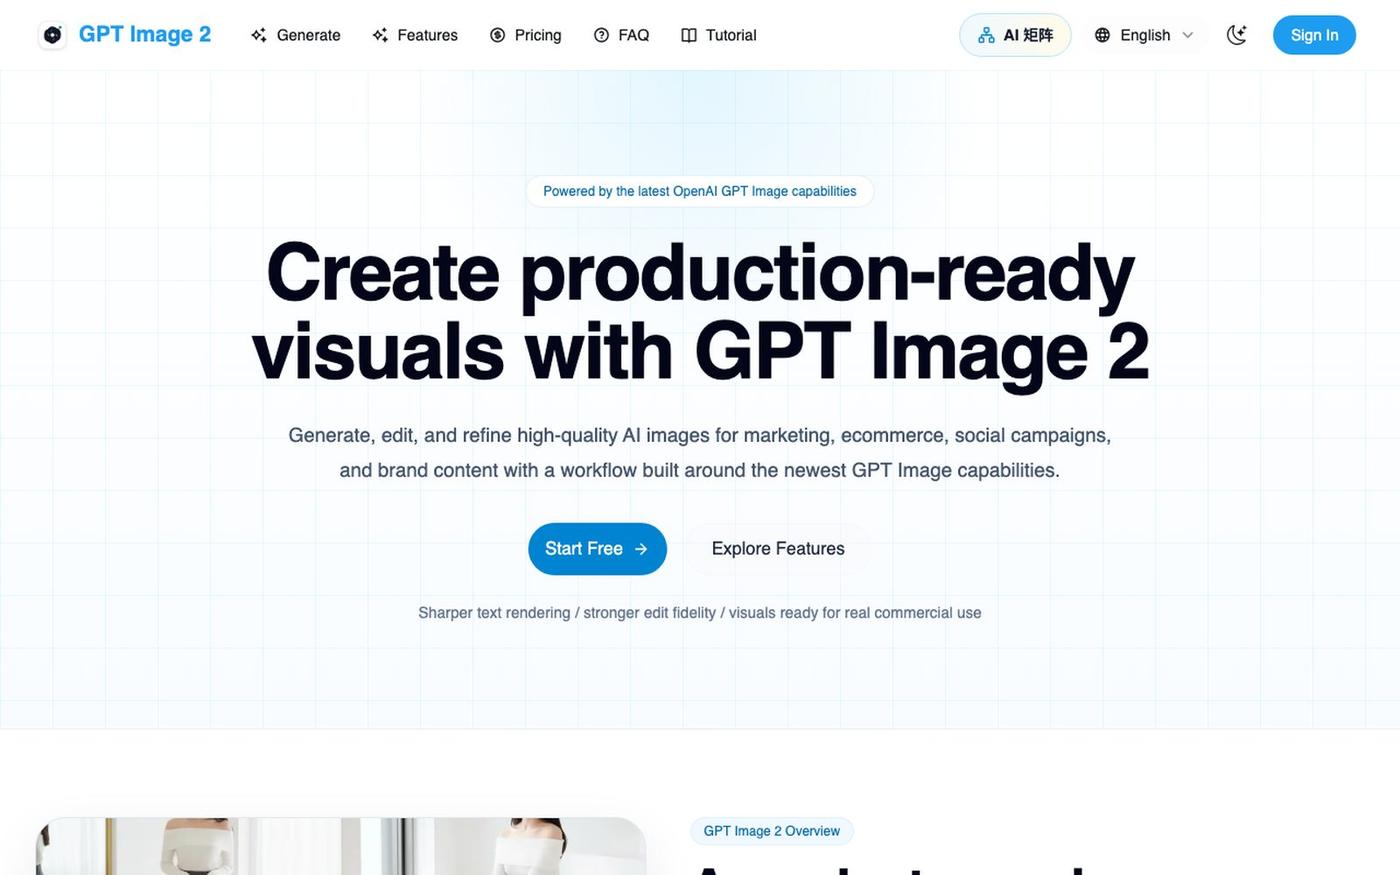The height and width of the screenshot is (875, 1400).
Task: Click the Explore Features button
Action: coord(778,549)
